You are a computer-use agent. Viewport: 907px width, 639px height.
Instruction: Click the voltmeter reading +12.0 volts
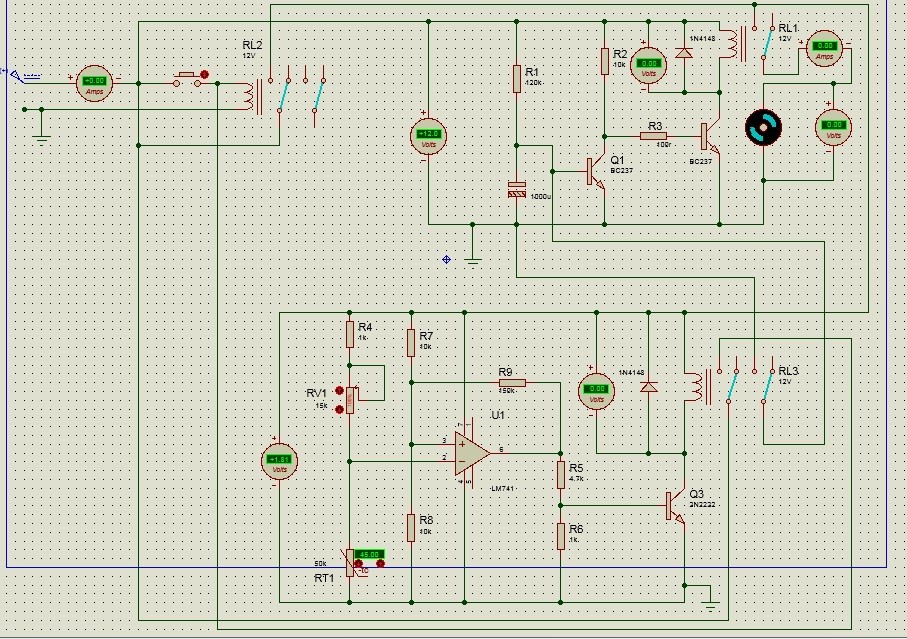(429, 137)
